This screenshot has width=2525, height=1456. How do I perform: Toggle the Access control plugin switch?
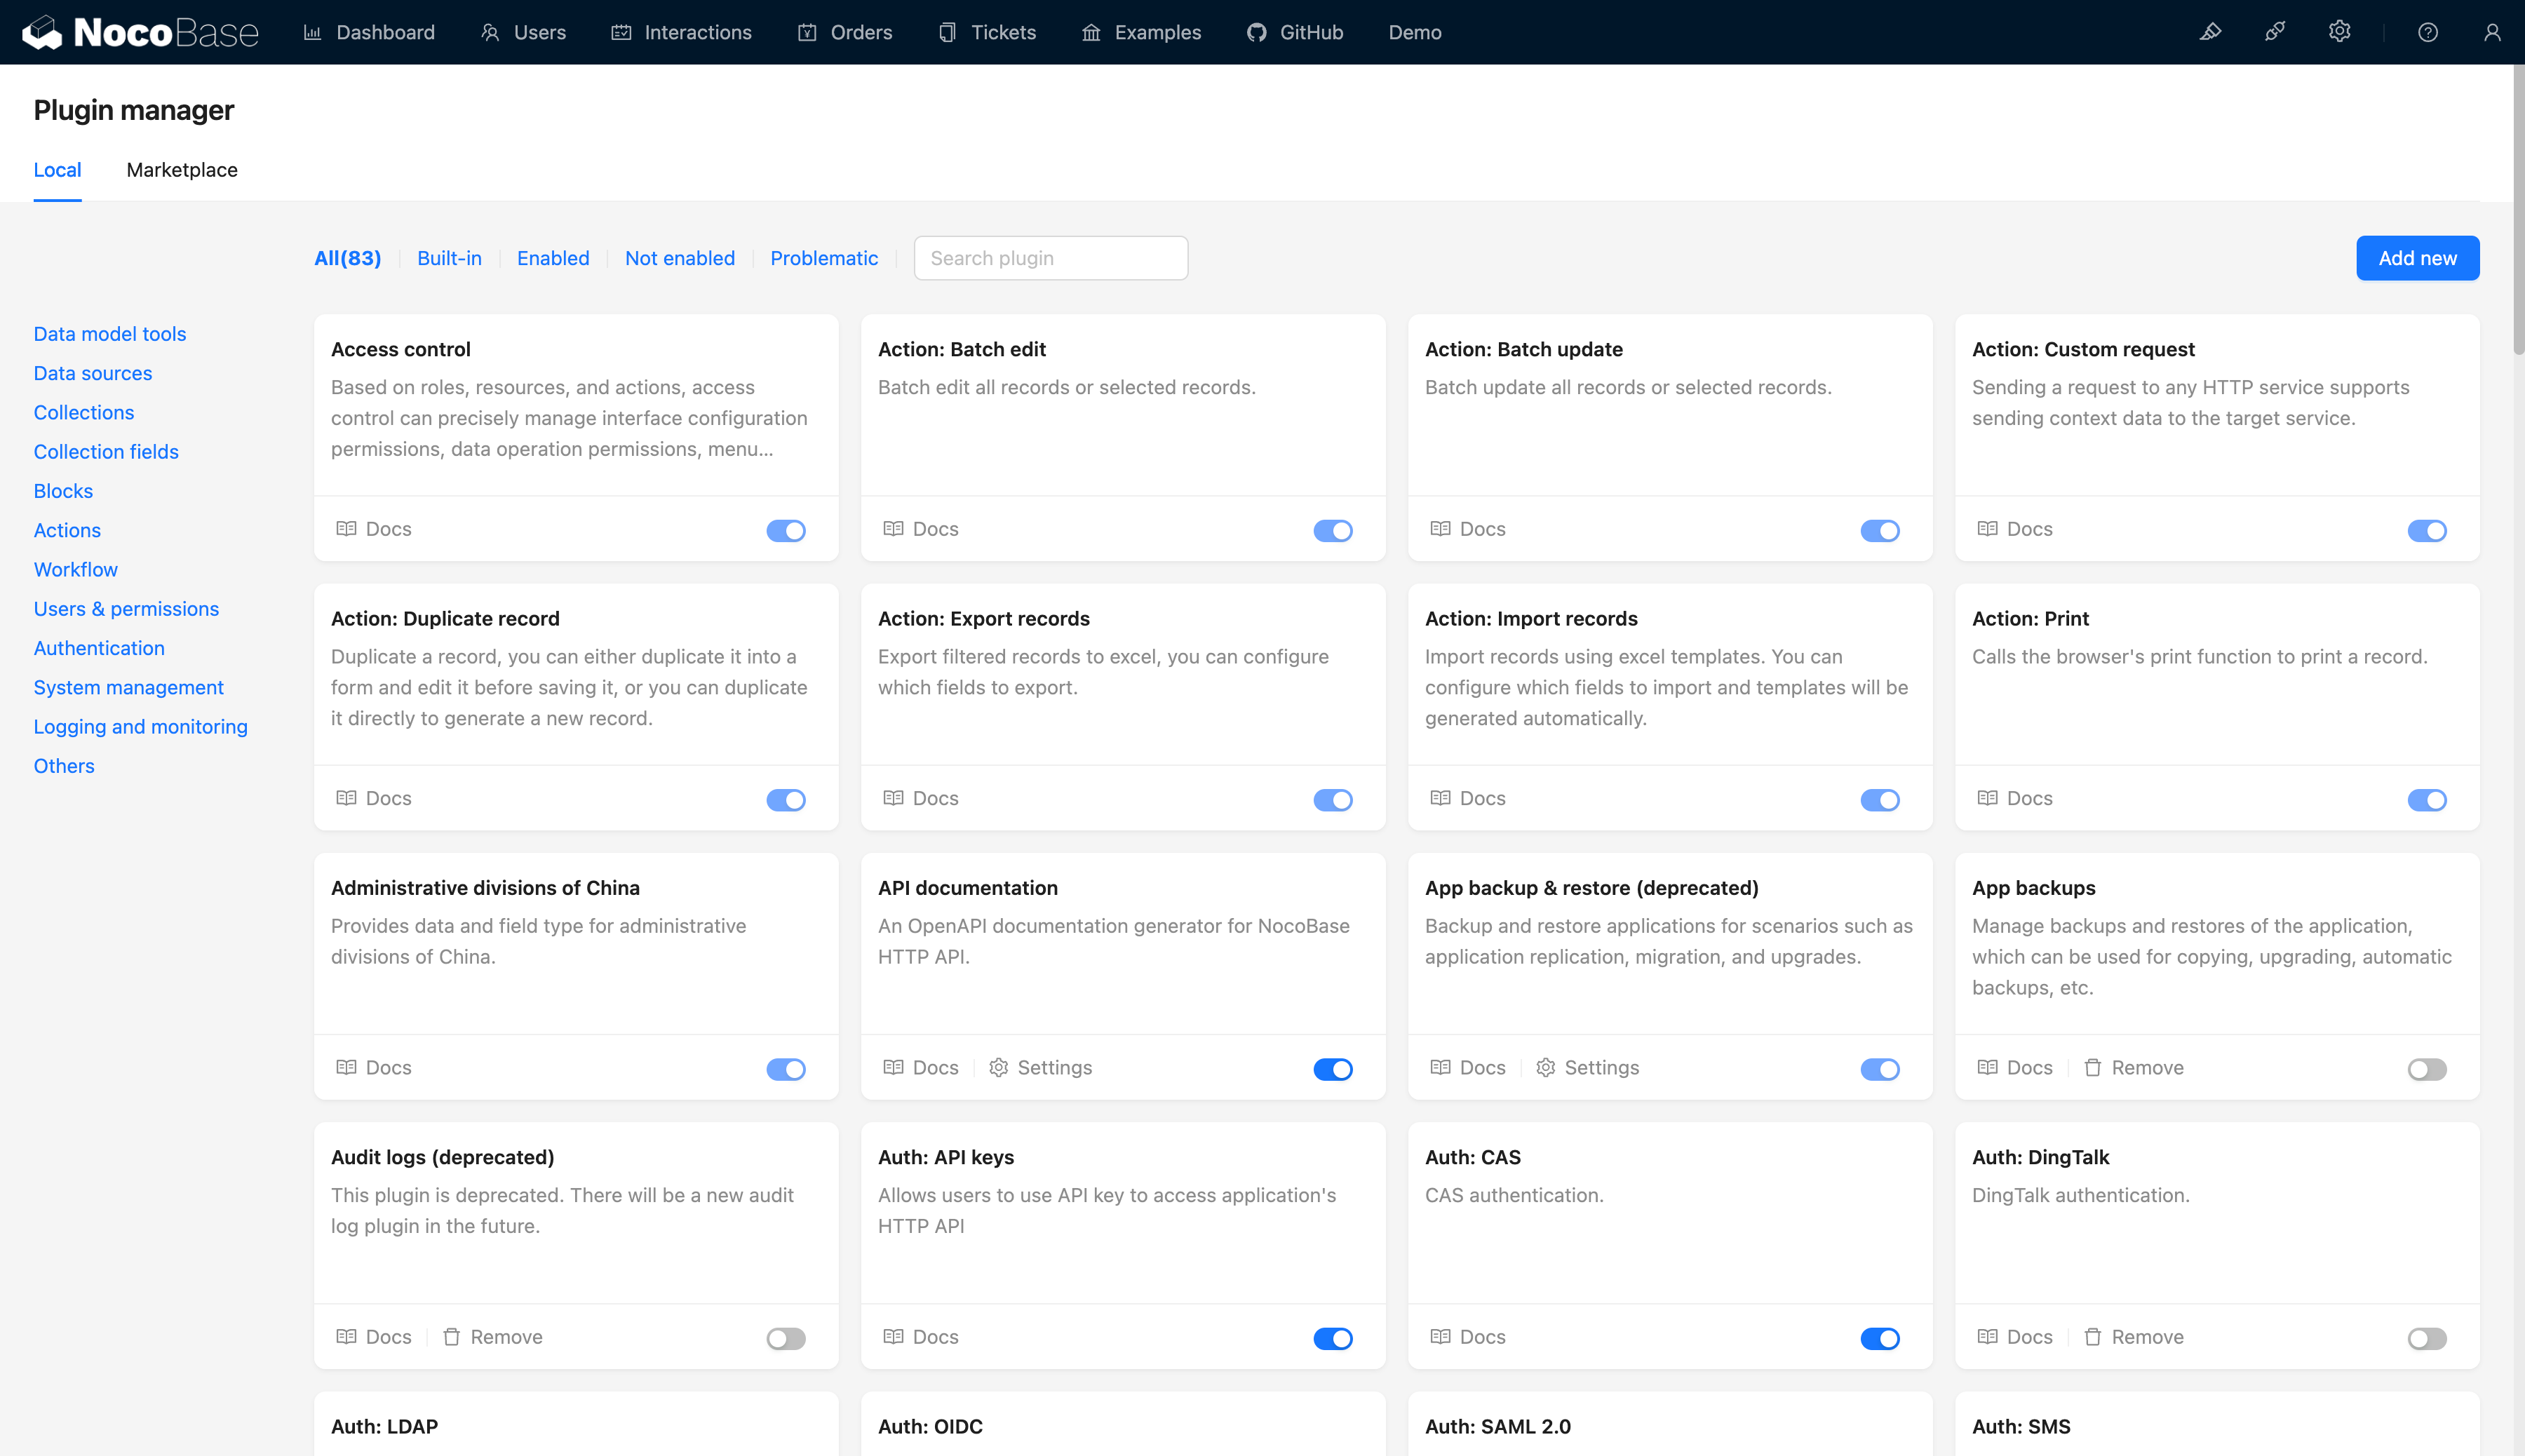tap(788, 529)
